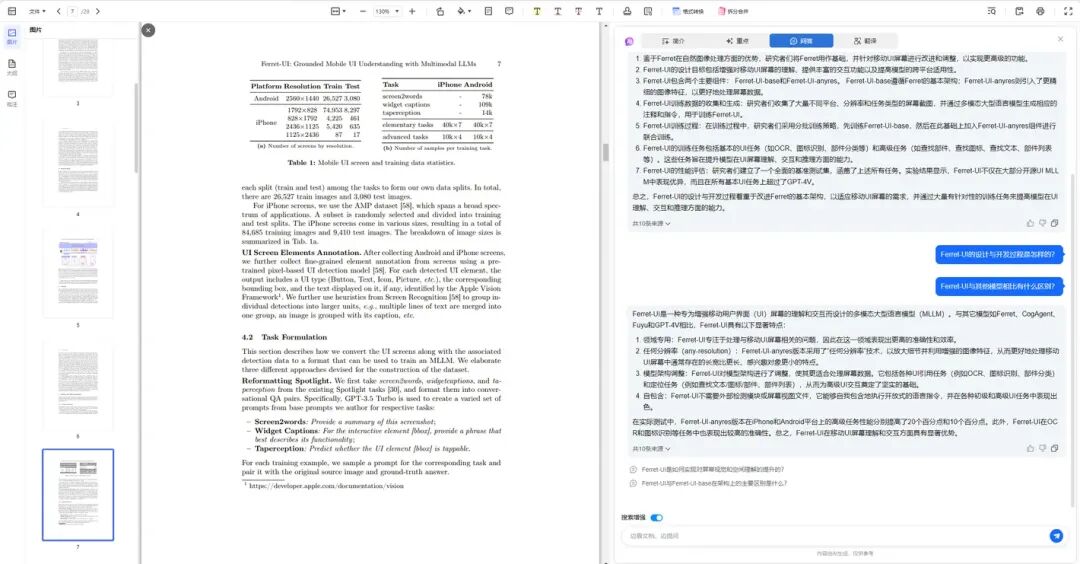
Task: Click the document vertical scrollbar
Action: [x=605, y=152]
